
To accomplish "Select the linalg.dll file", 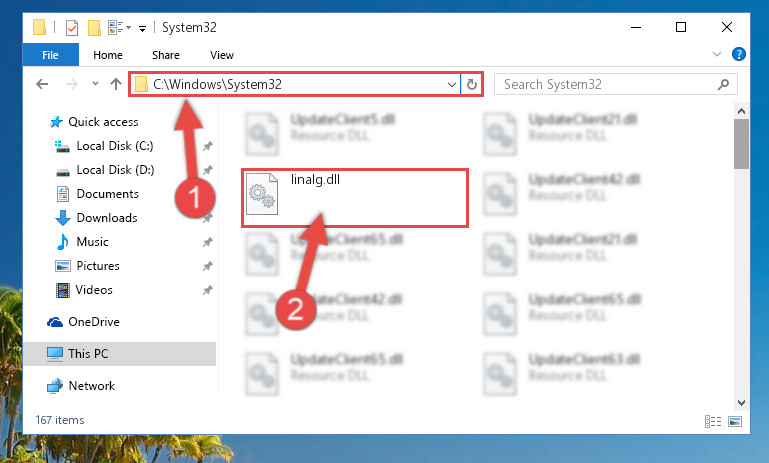I will point(355,198).
